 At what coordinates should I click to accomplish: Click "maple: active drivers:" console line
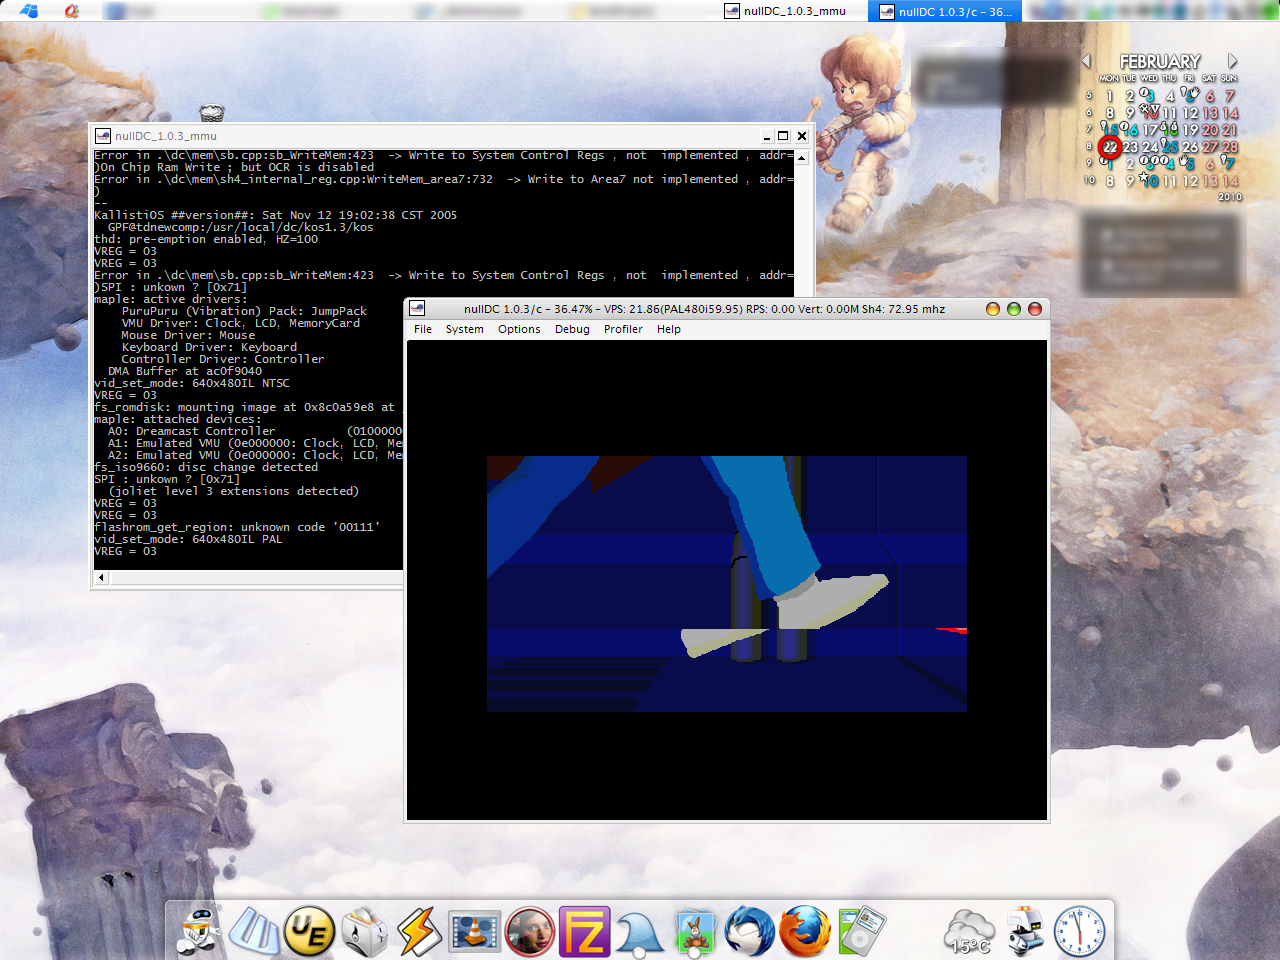click(x=171, y=299)
